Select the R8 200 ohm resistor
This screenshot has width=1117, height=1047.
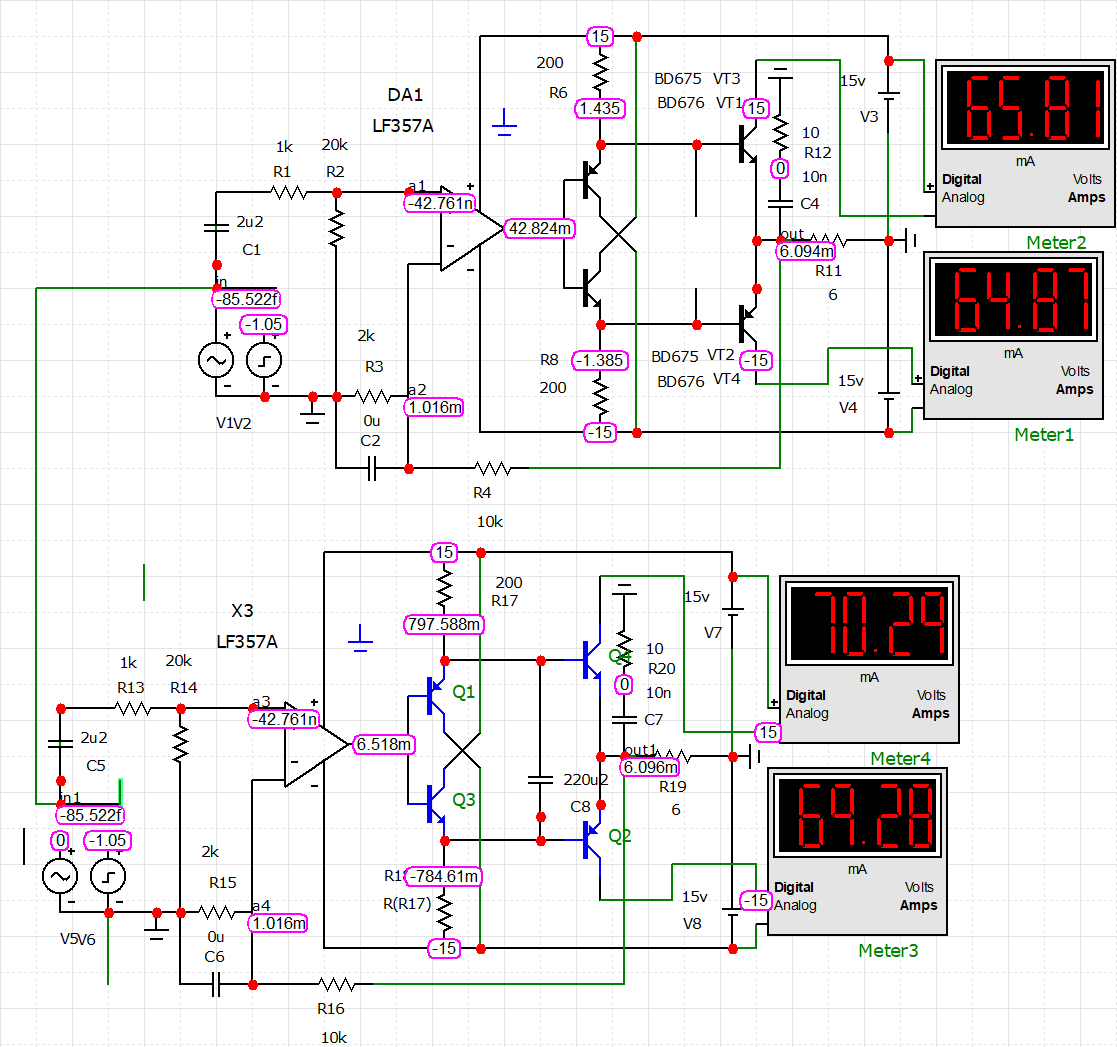[601, 395]
